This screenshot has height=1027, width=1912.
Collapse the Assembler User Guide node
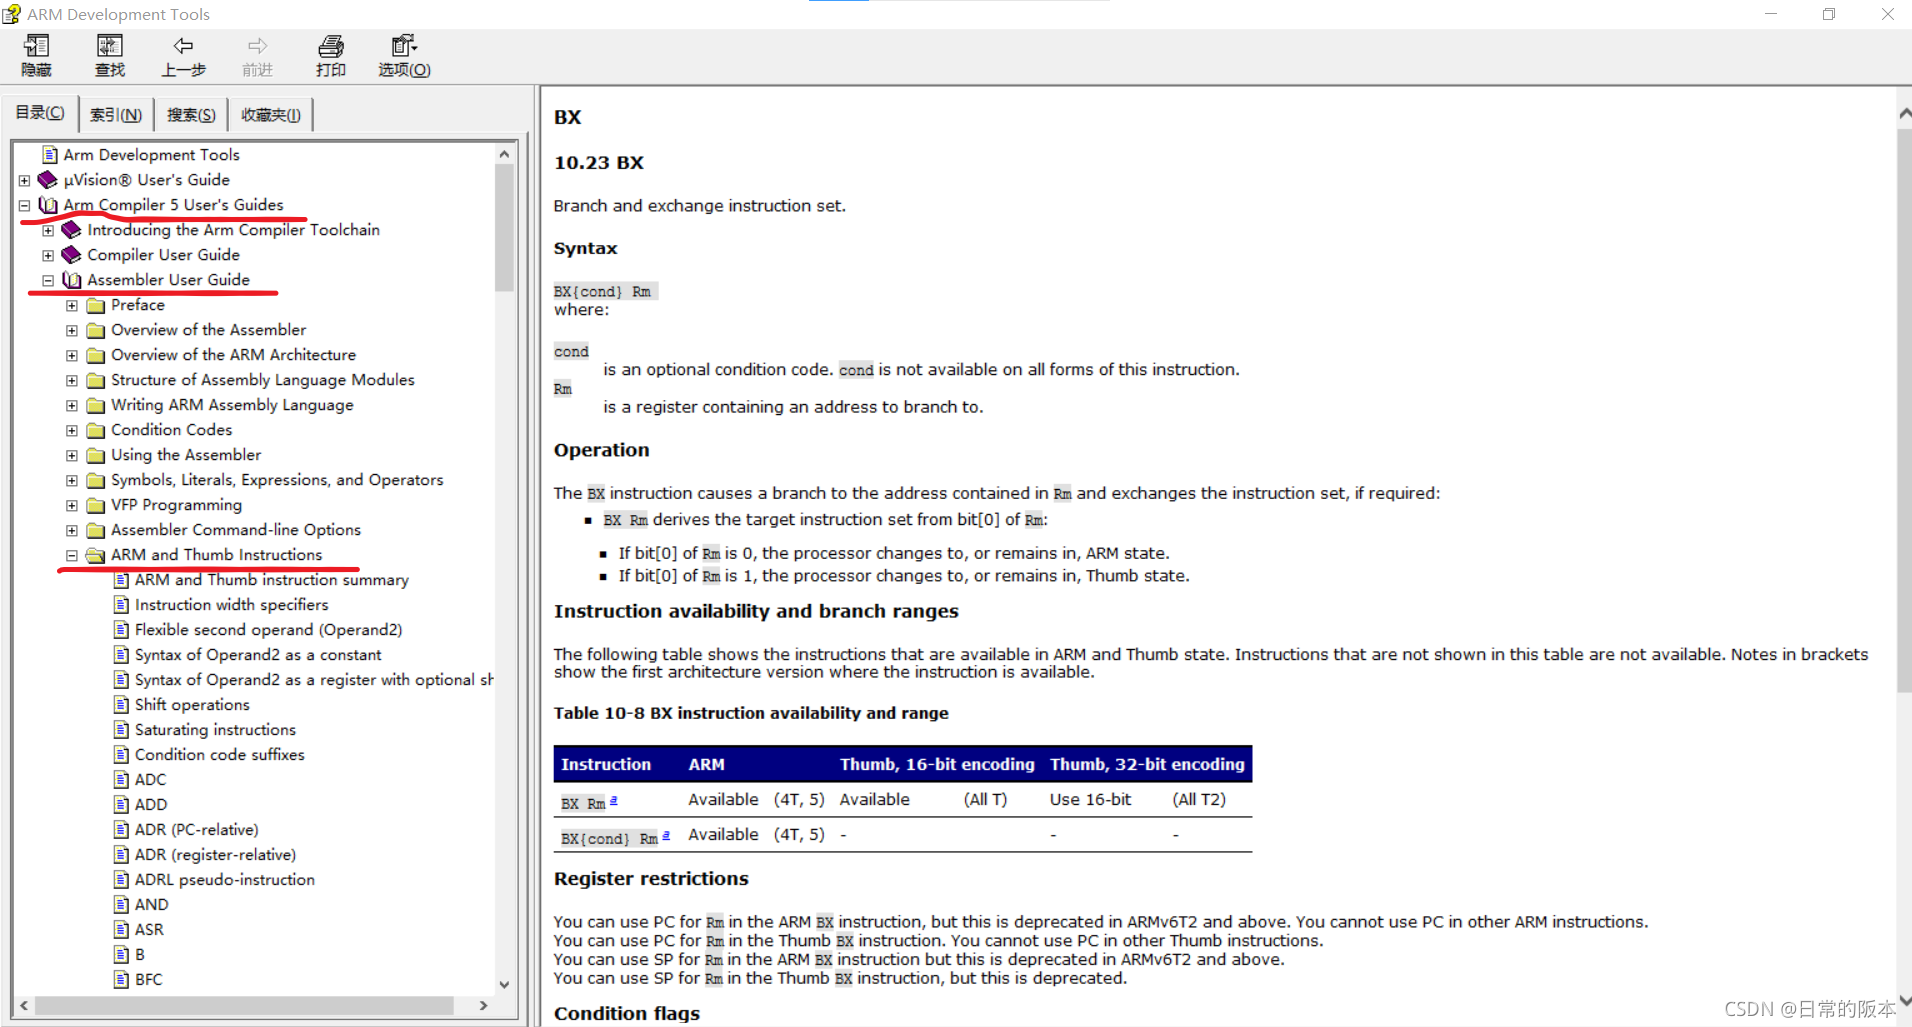point(48,281)
